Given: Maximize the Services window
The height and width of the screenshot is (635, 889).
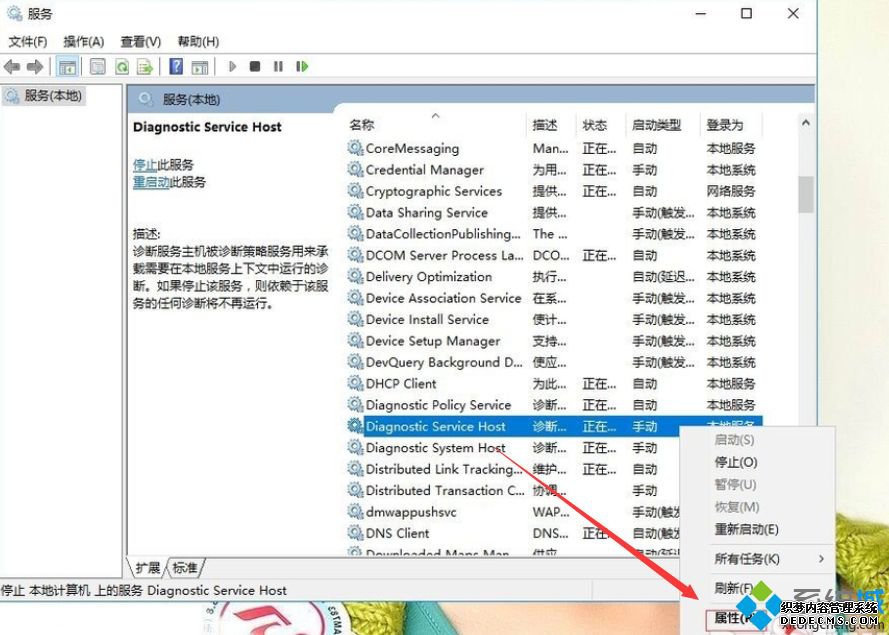Looking at the screenshot, I should [x=747, y=13].
